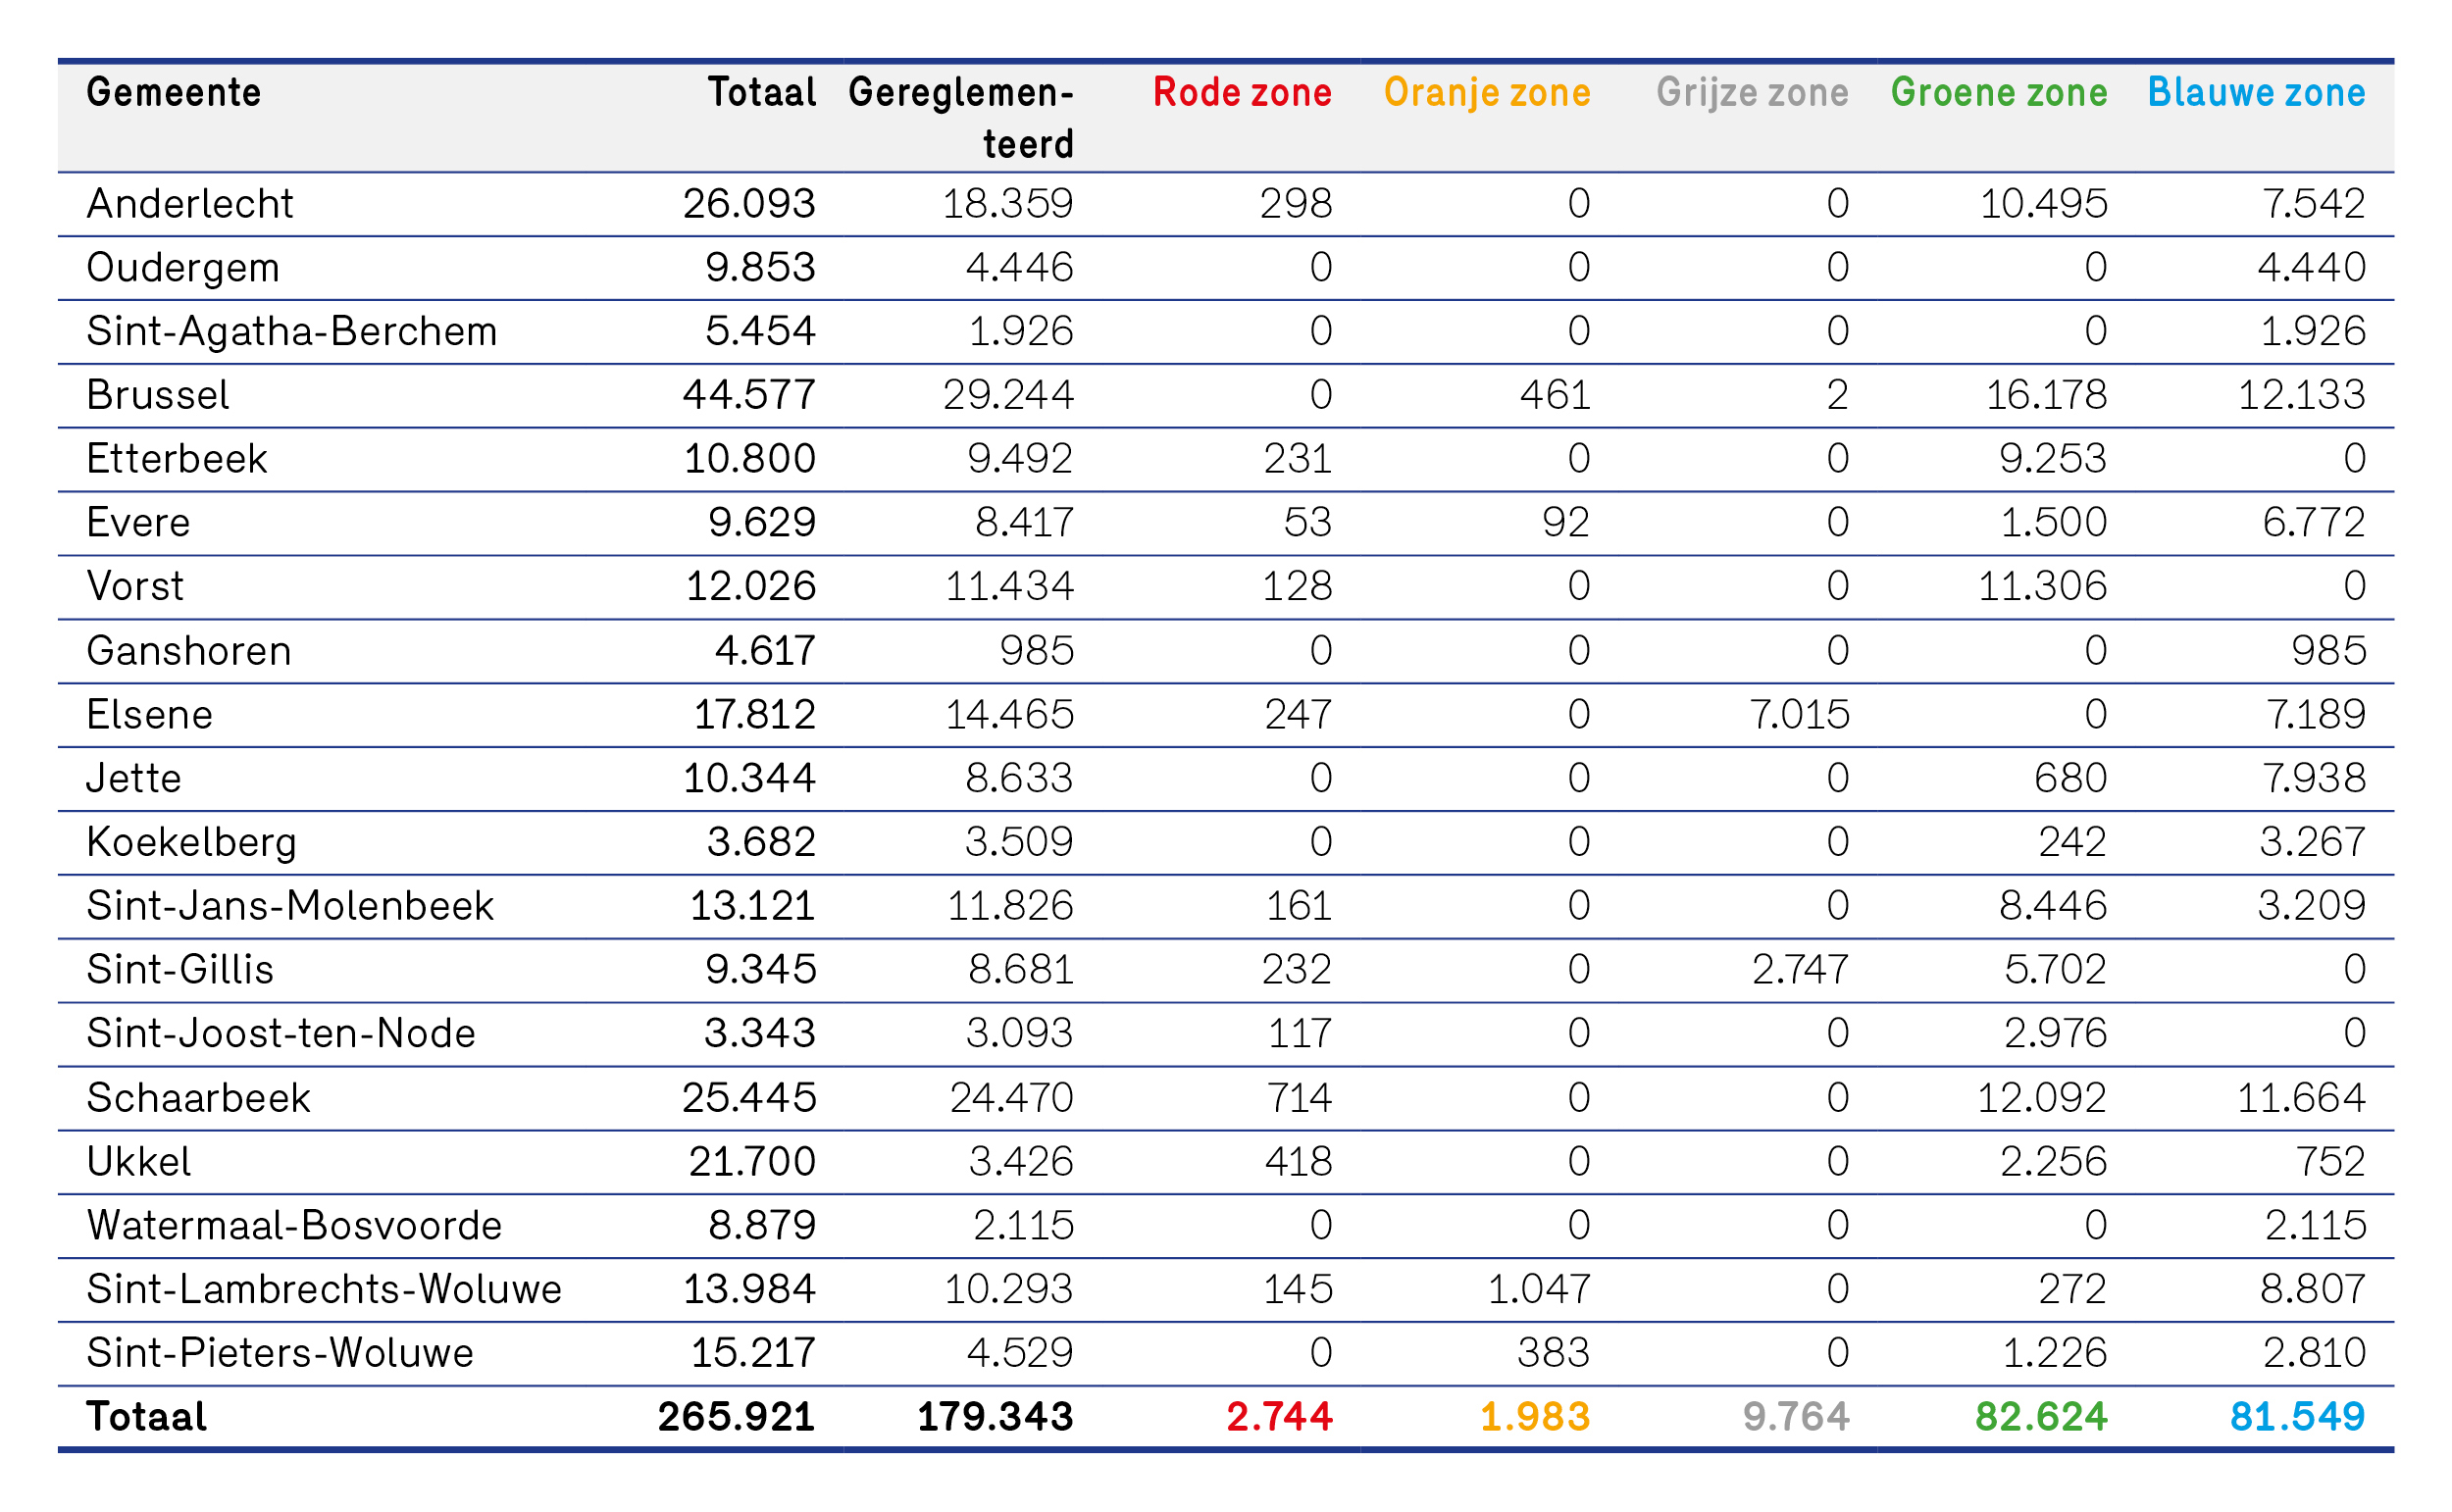Click Koekelberg blue zone value 3.267
The image size is (2452, 1512).
(x=2313, y=843)
